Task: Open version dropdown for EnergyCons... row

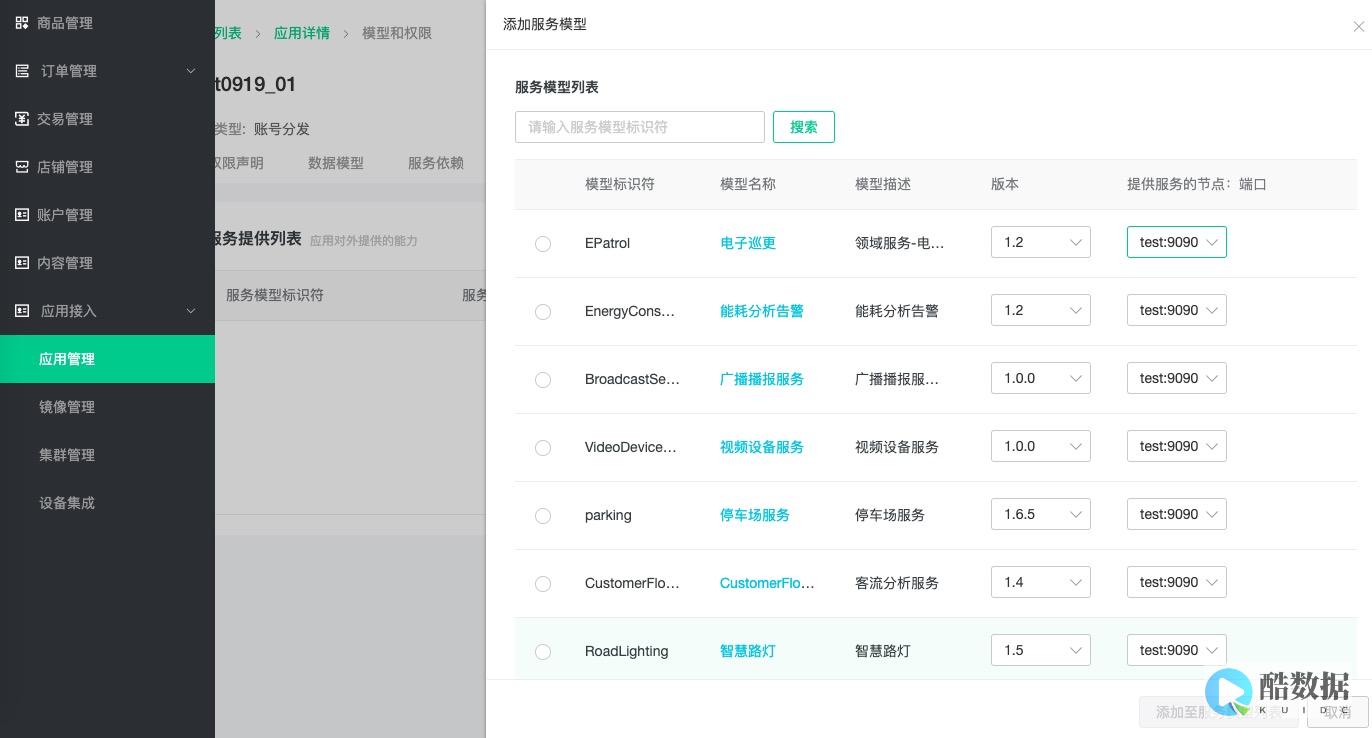Action: click(1041, 310)
